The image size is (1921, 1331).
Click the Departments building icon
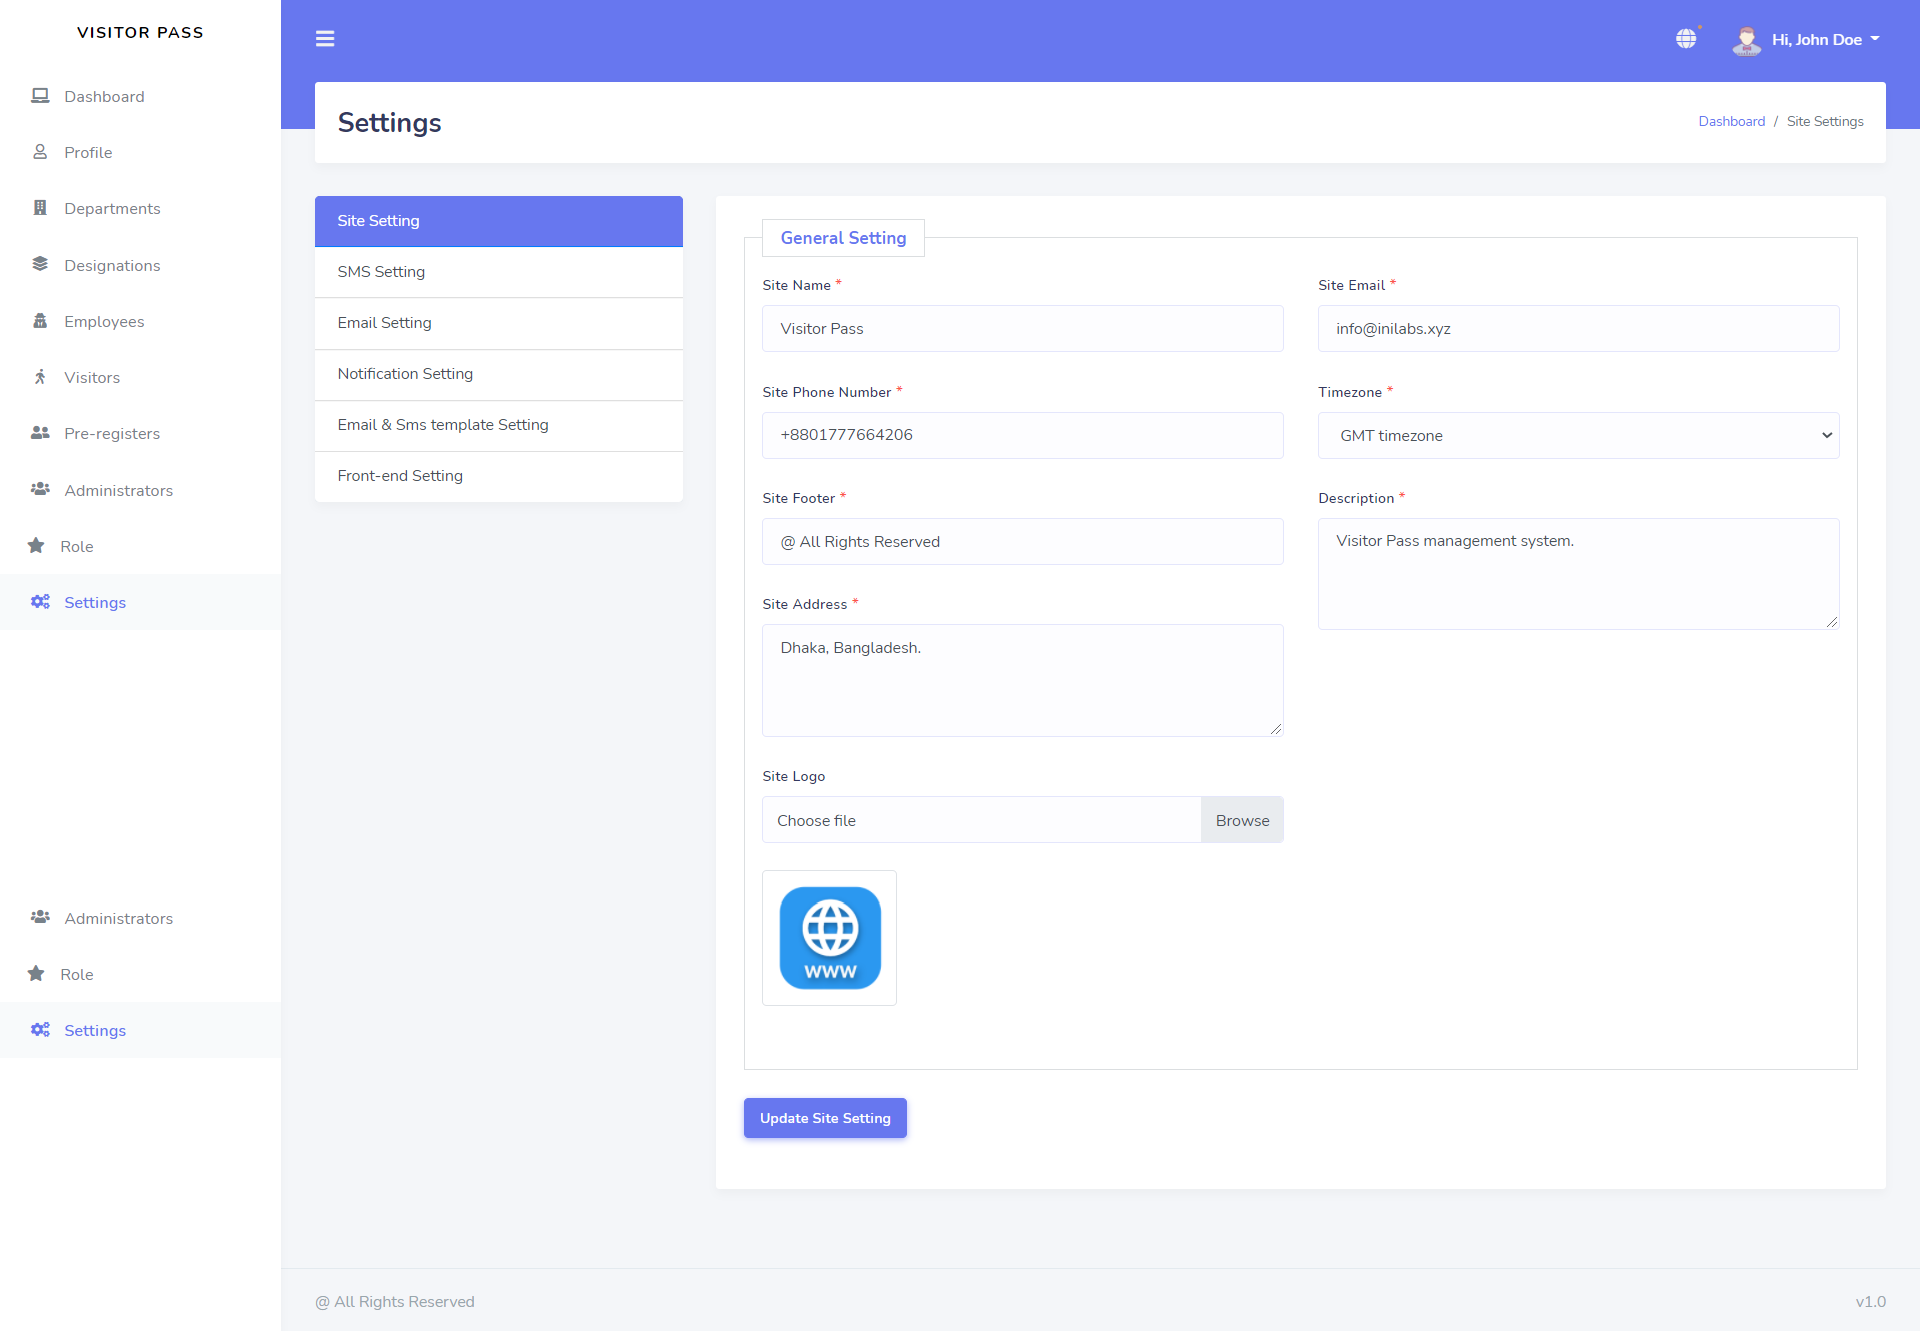[40, 208]
